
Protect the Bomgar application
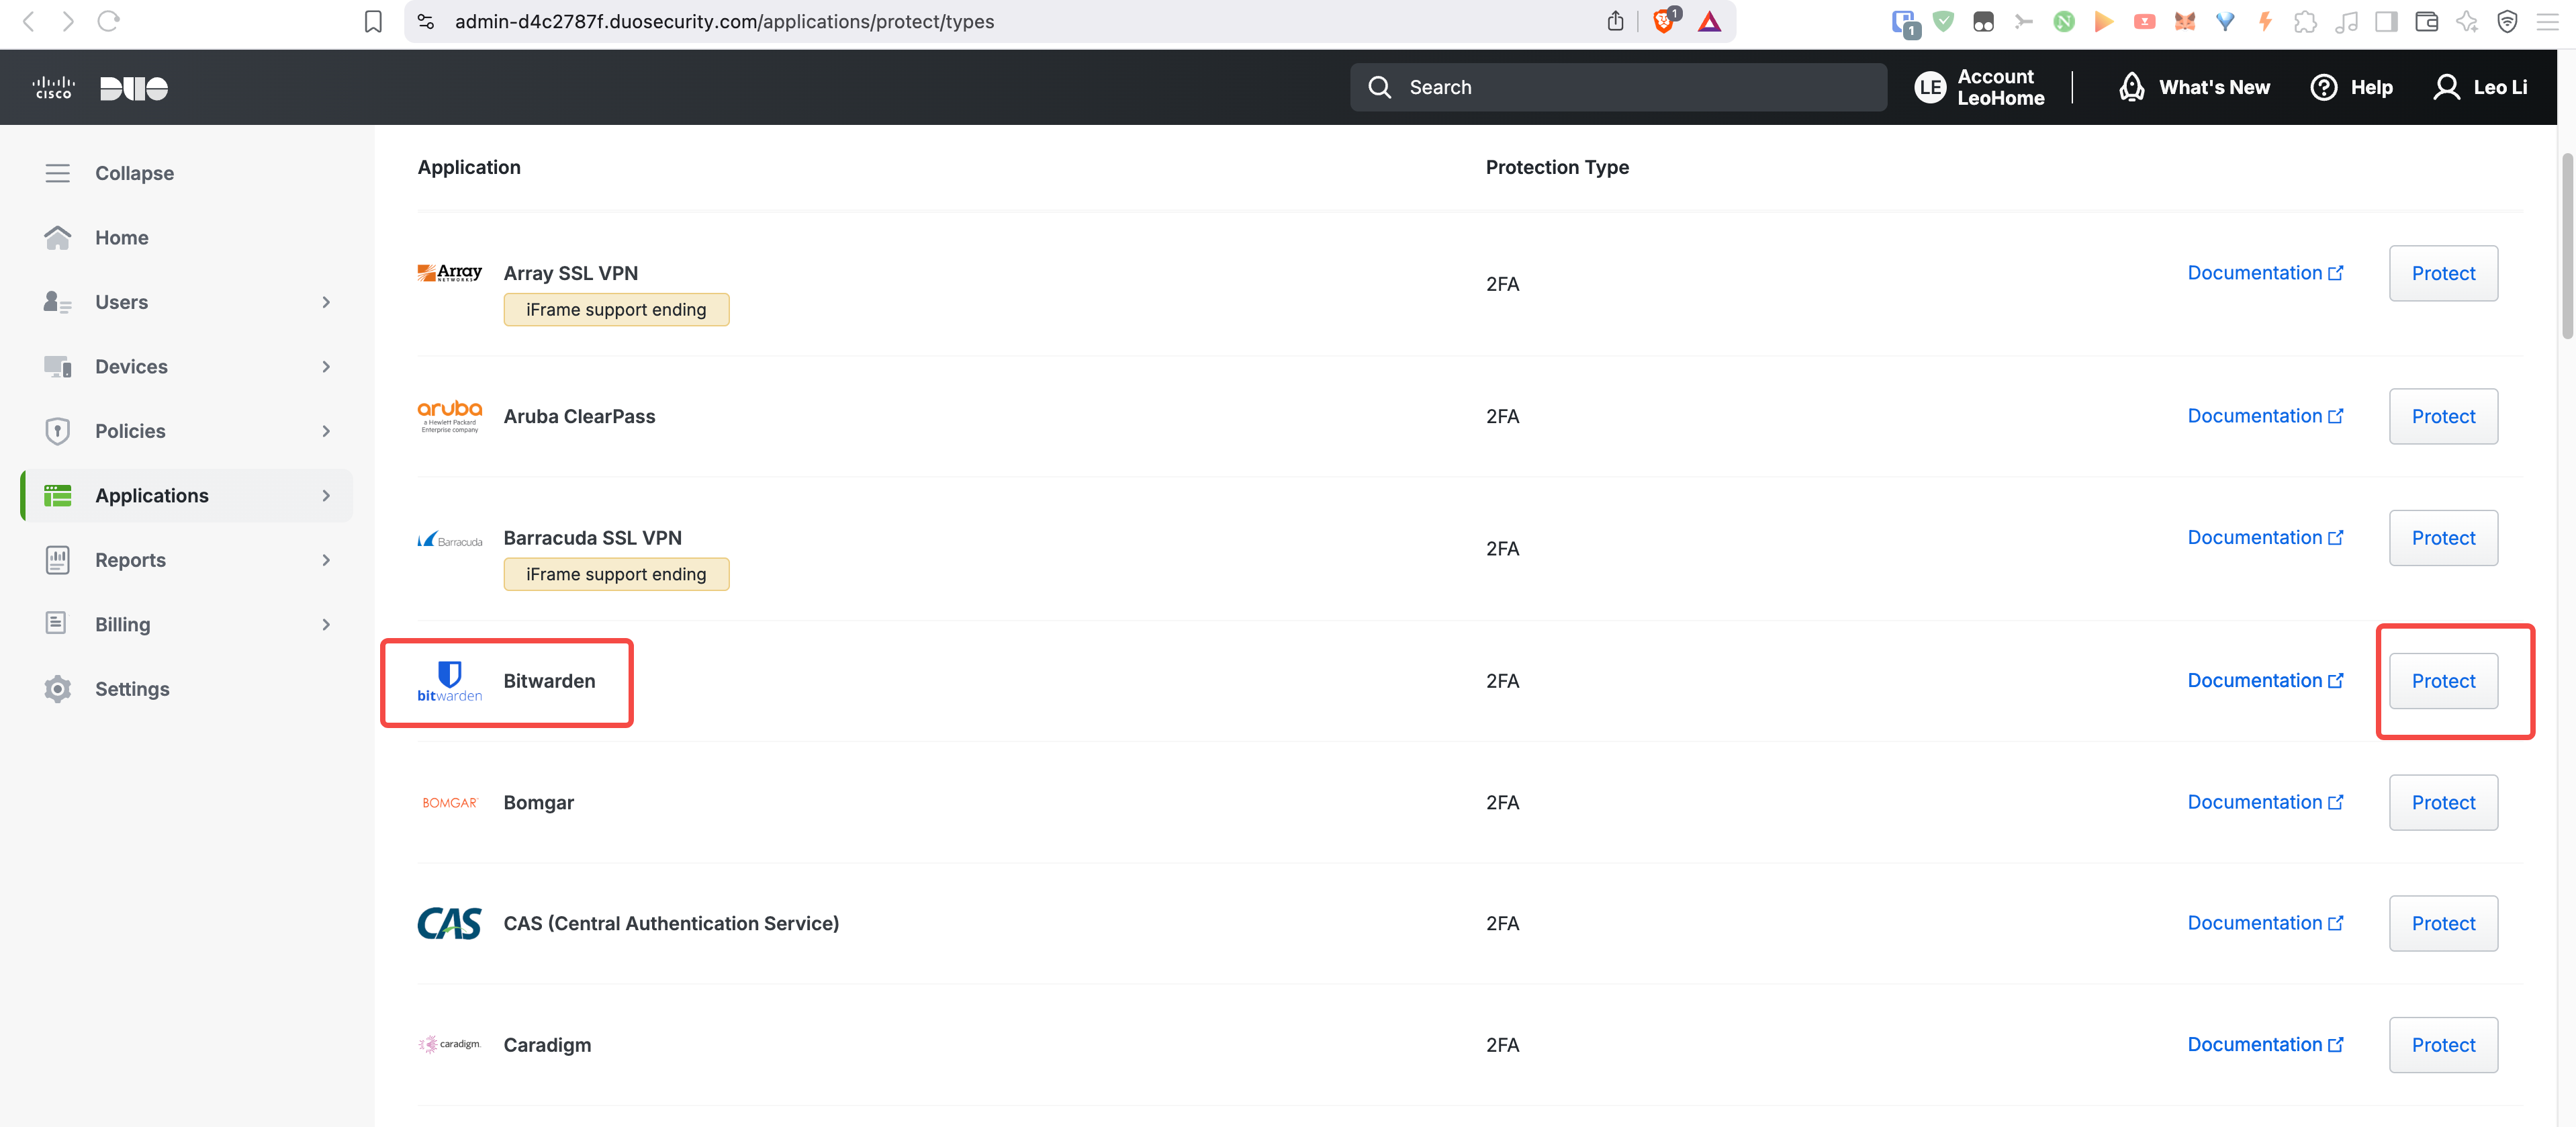[x=2443, y=802]
